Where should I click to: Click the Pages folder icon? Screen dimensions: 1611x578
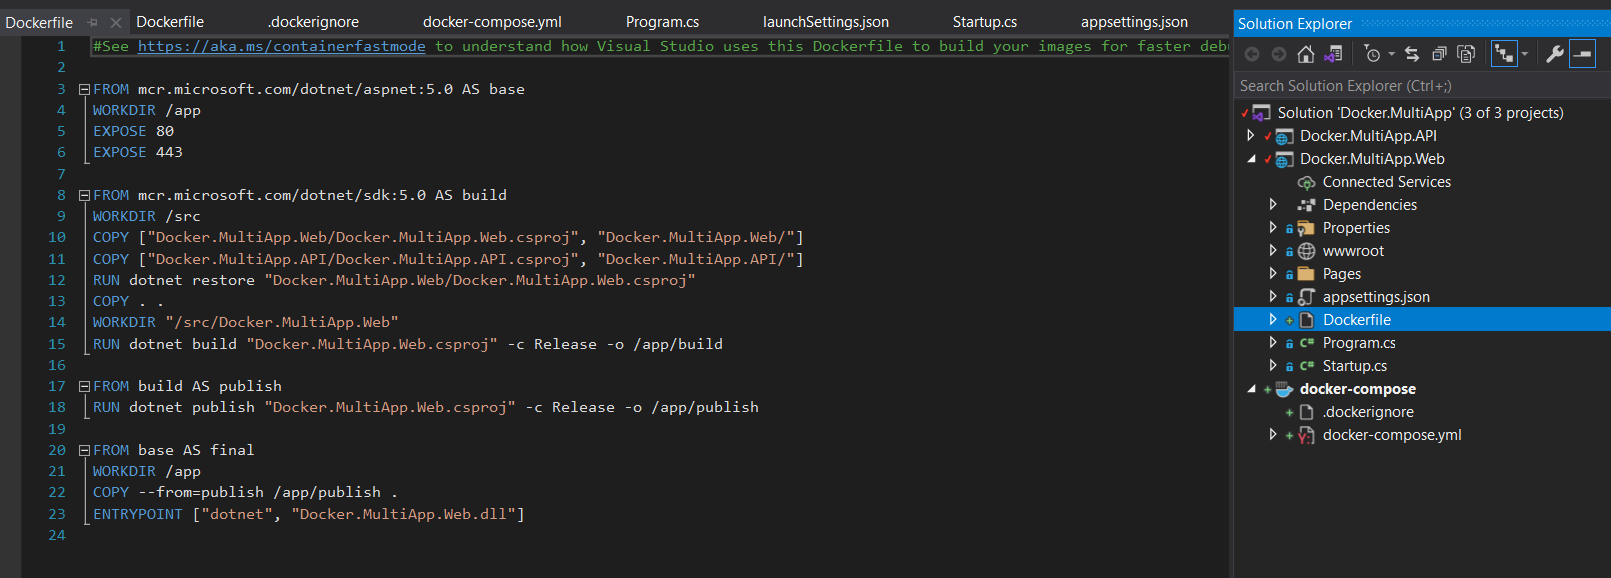(x=1306, y=274)
